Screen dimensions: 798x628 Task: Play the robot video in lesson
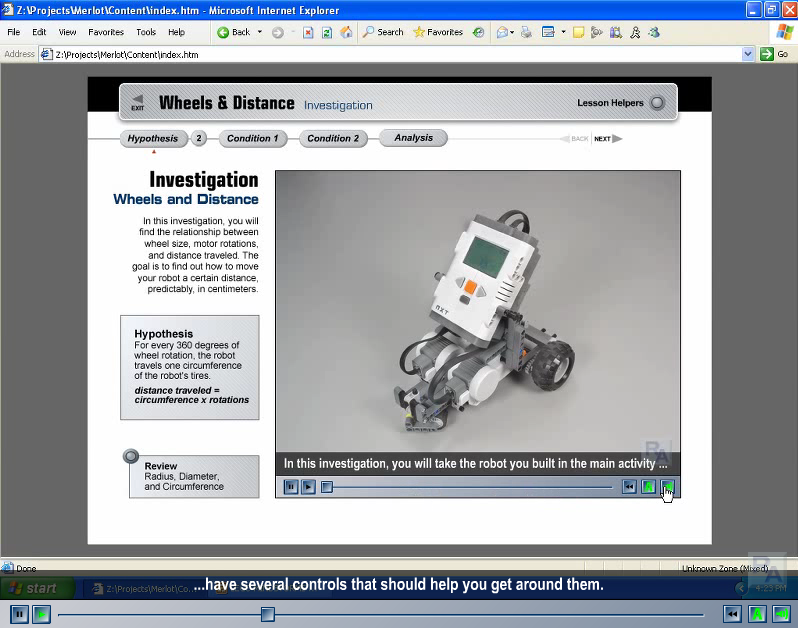pos(308,487)
